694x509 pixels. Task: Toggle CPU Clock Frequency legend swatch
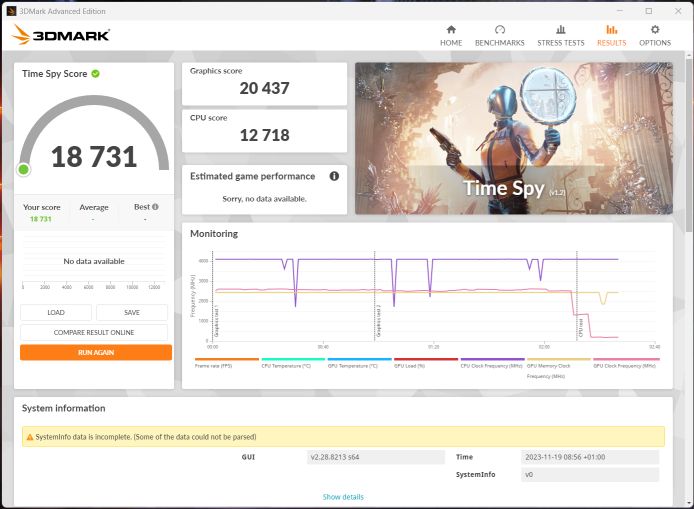[x=492, y=359]
